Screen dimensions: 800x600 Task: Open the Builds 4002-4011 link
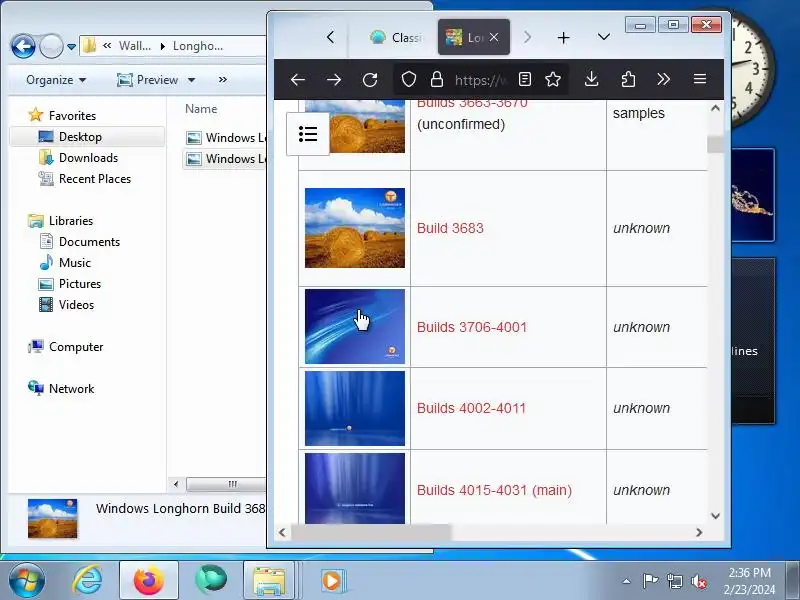pos(471,408)
